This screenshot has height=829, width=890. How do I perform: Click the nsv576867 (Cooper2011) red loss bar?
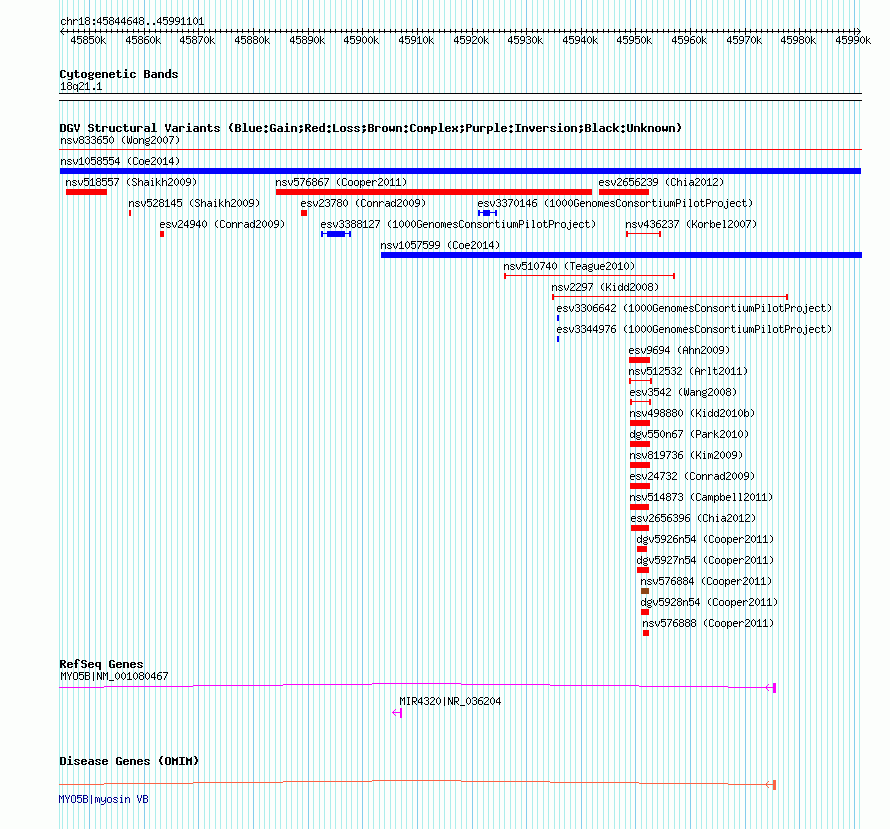coord(434,192)
